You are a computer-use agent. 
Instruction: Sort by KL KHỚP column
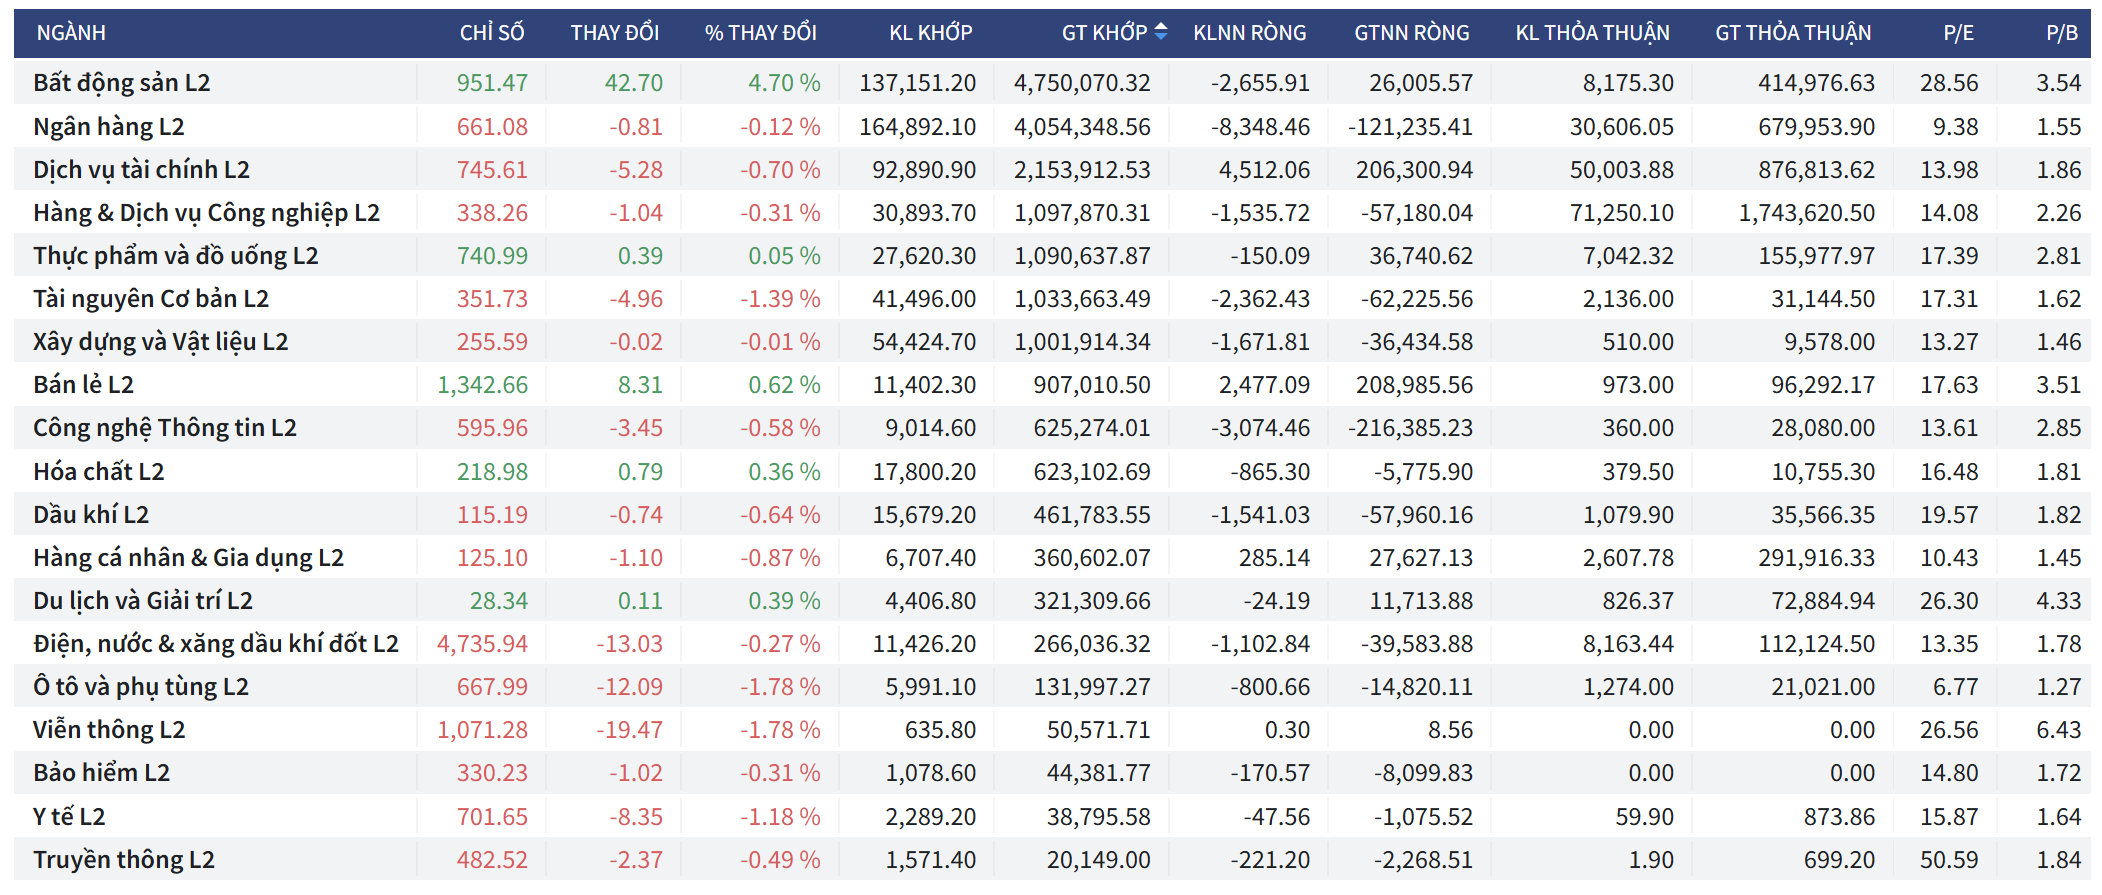(x=930, y=33)
